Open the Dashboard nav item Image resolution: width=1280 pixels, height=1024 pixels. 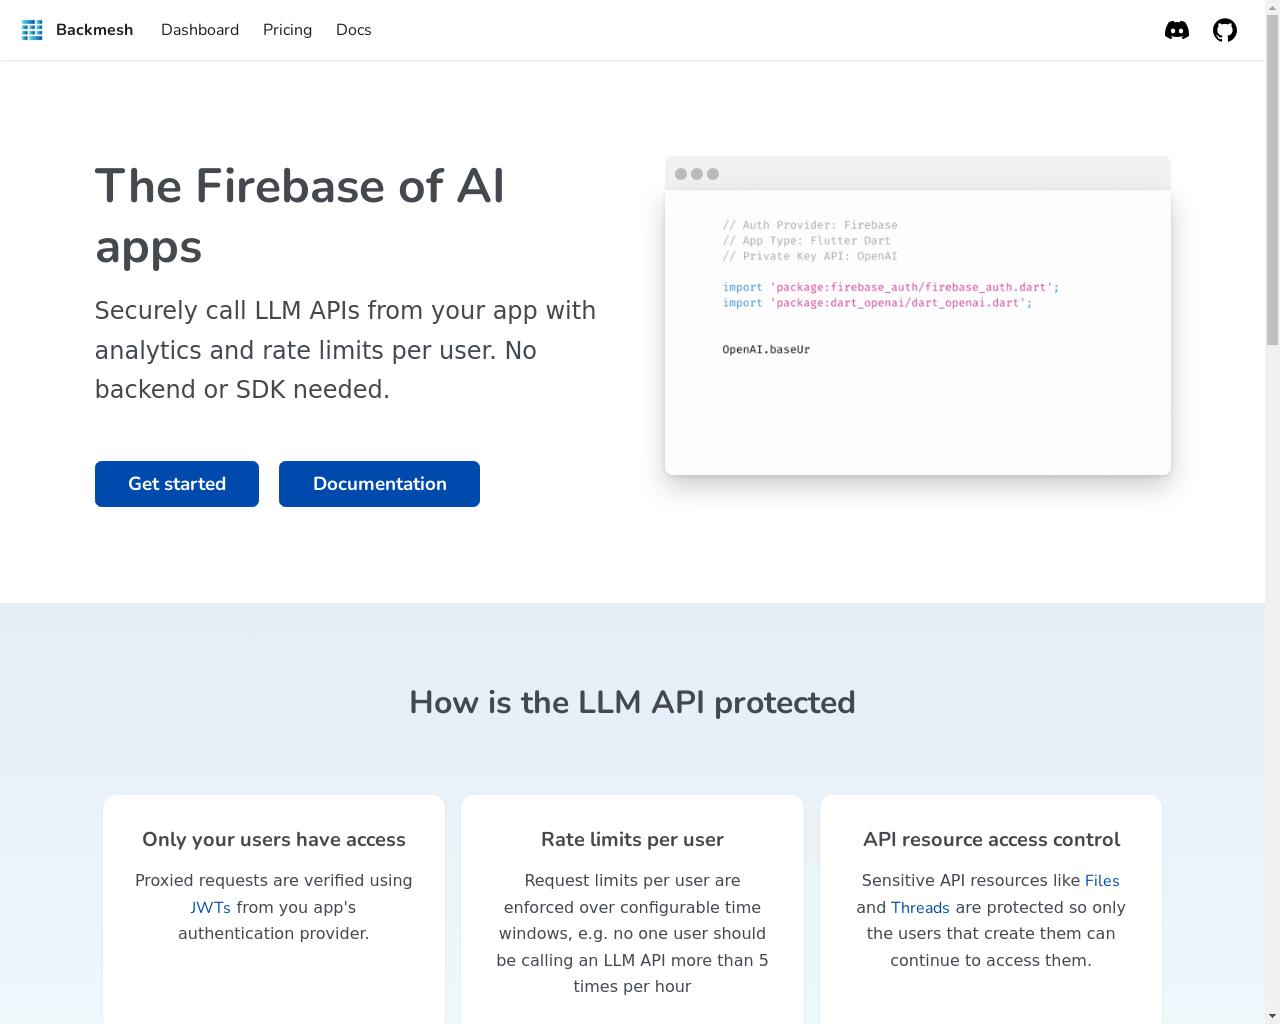[200, 30]
